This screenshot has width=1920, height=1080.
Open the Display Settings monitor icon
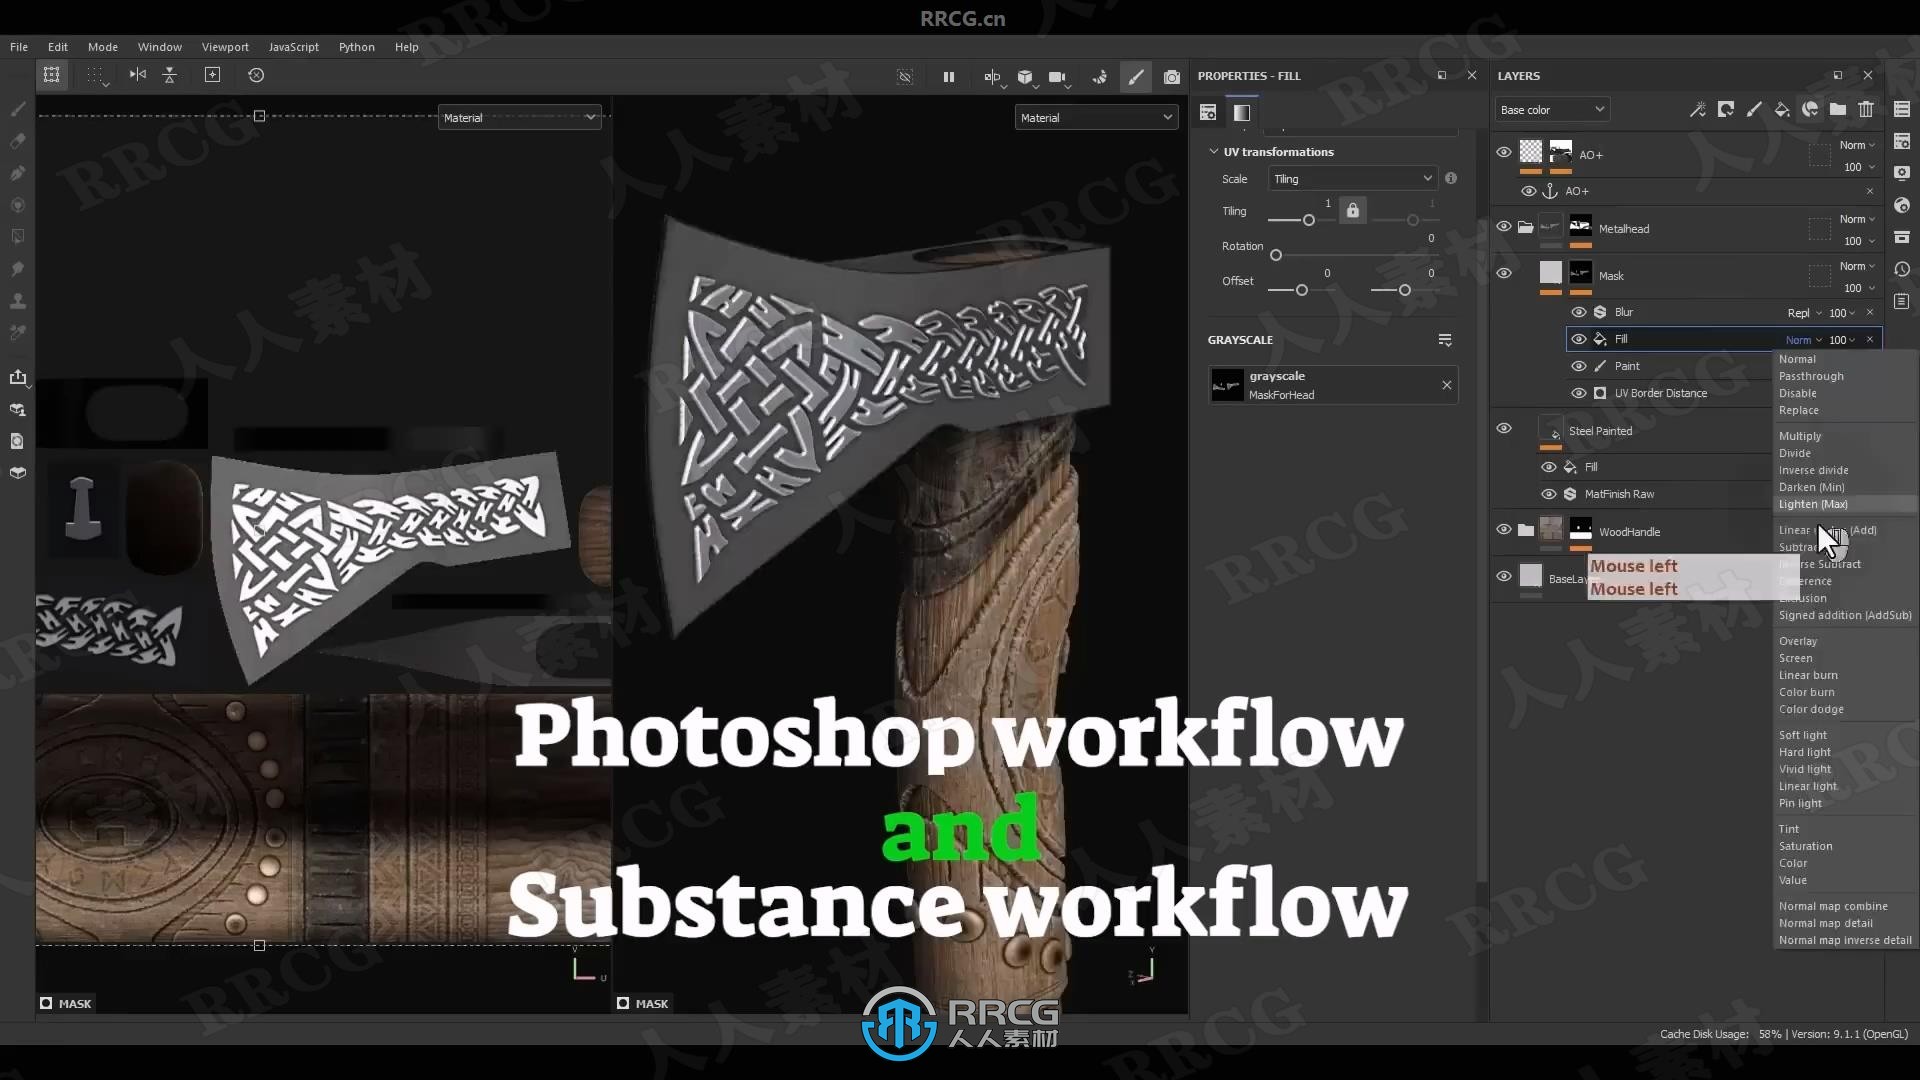pos(1902,173)
